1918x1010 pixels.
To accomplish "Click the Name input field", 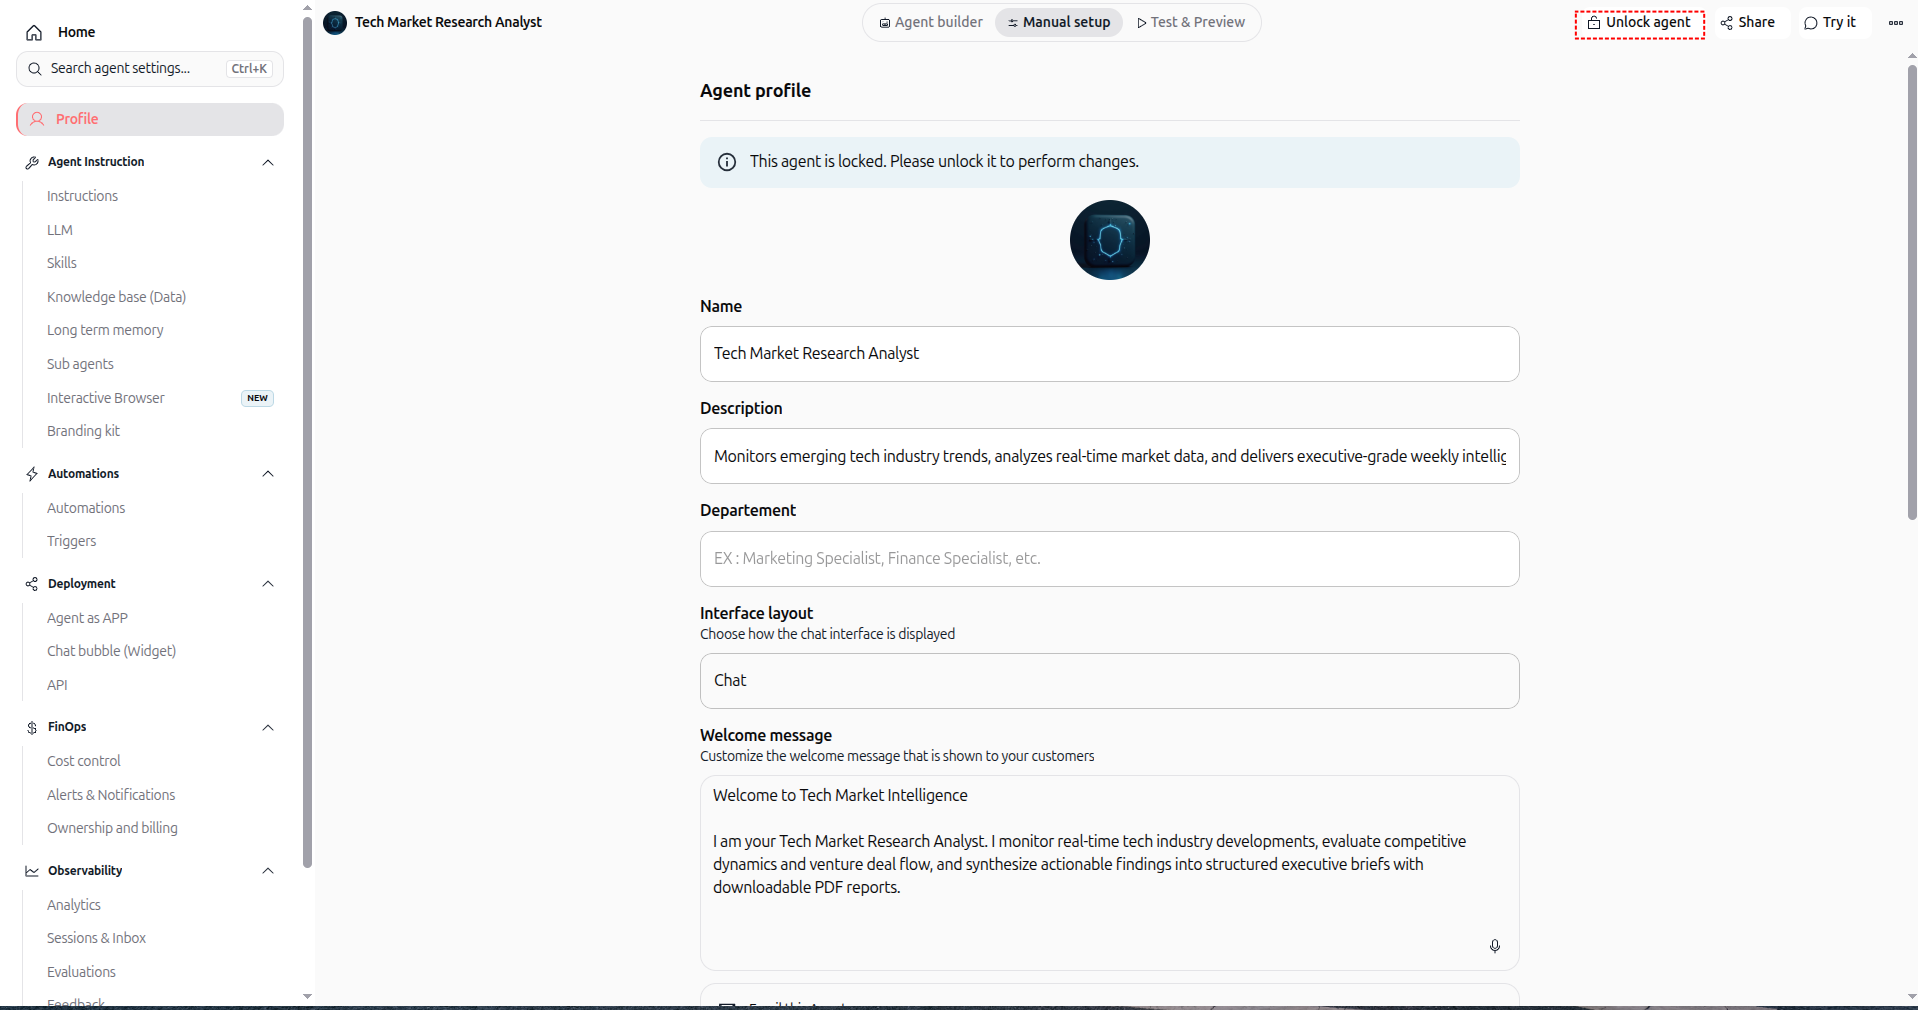I will [x=1110, y=354].
